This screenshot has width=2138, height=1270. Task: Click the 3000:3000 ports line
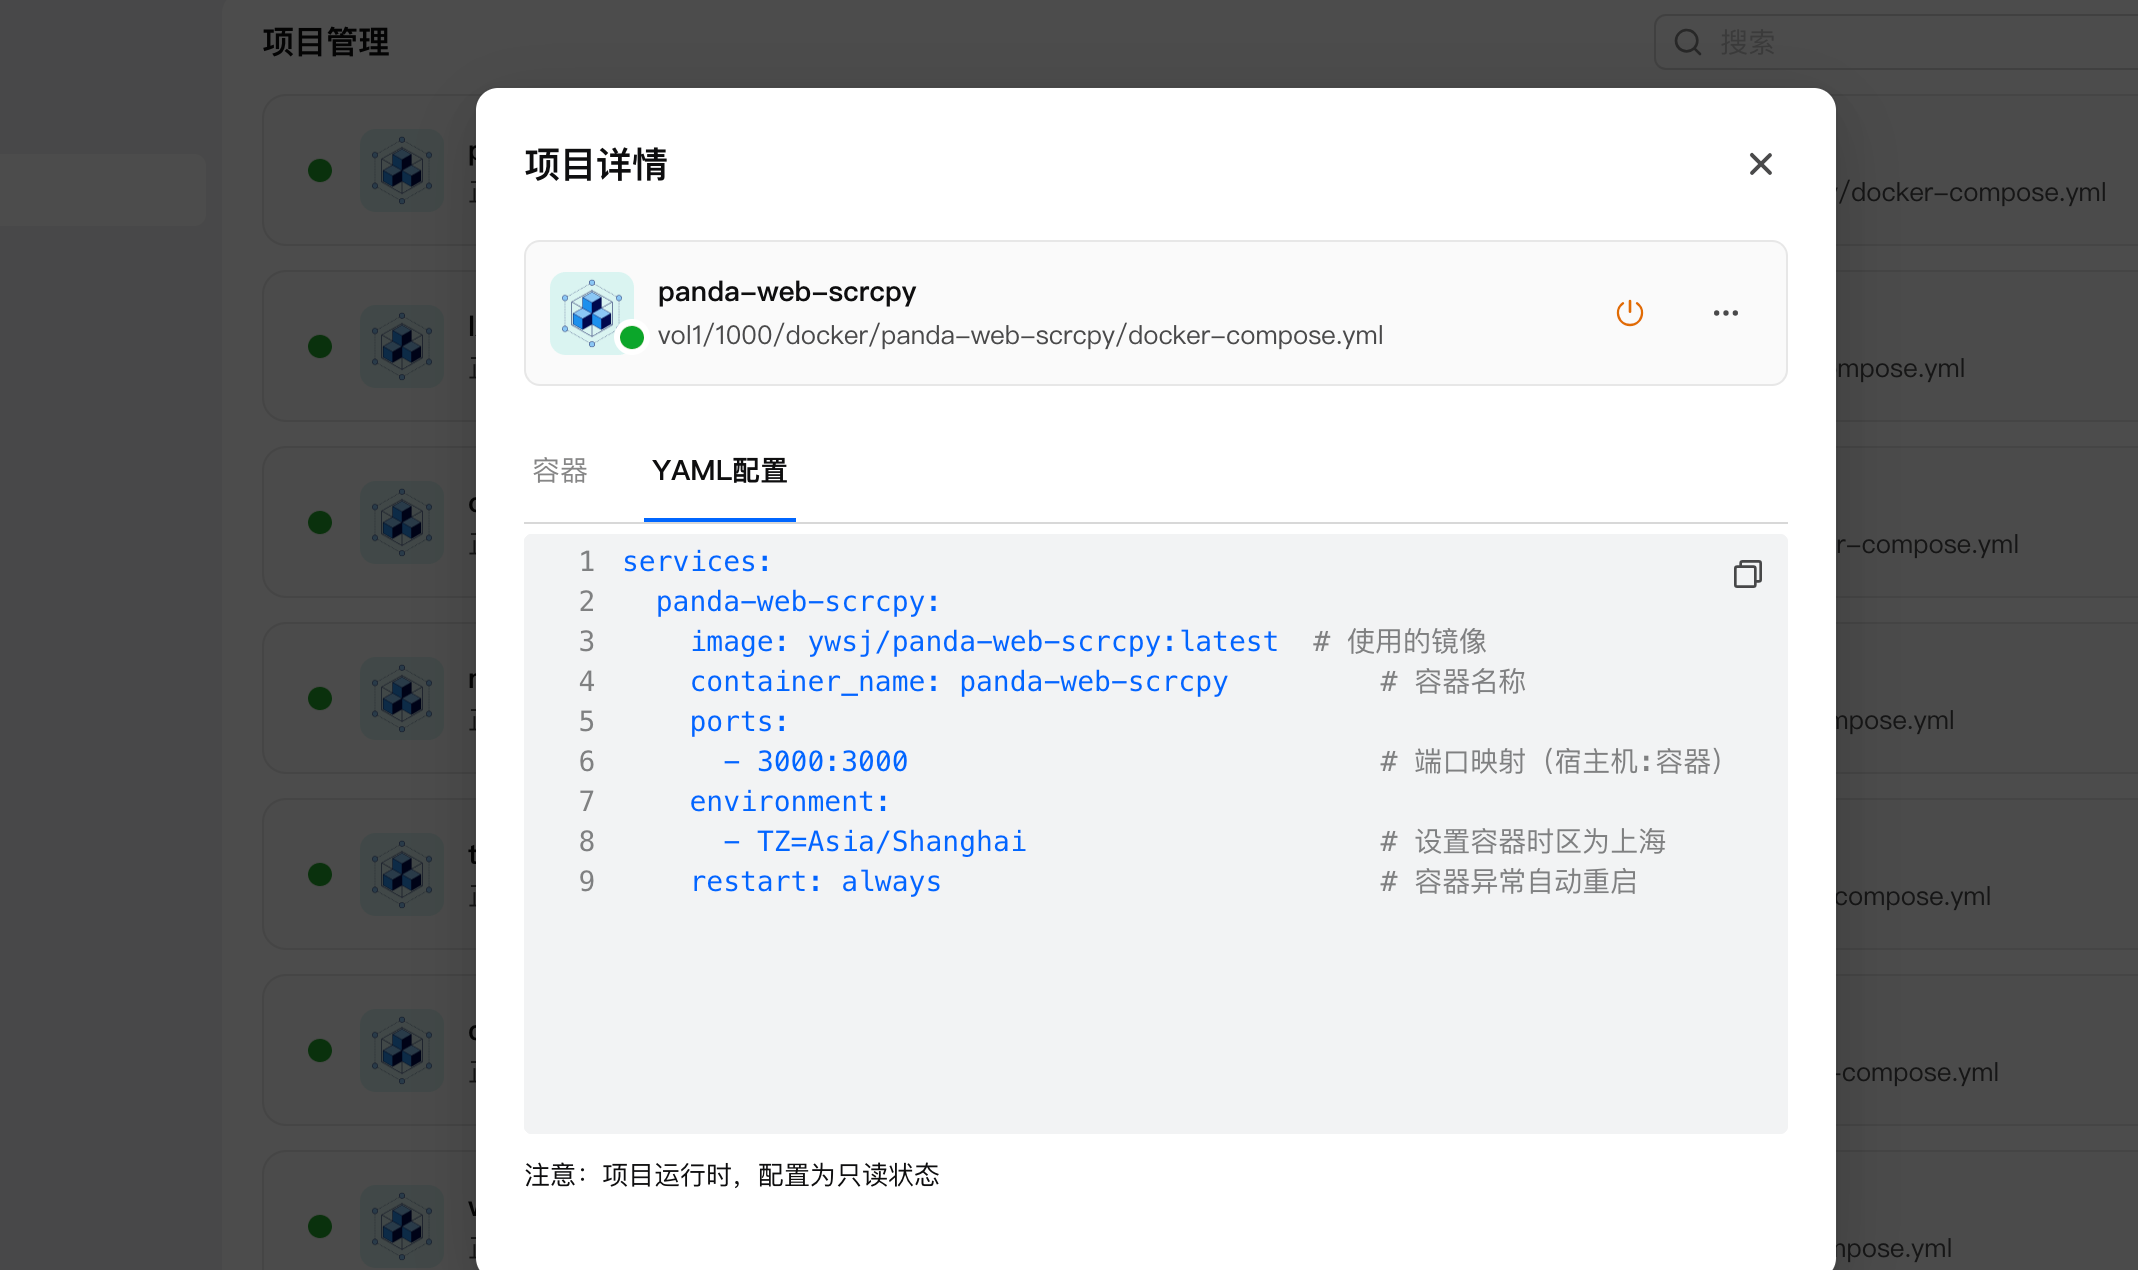click(832, 762)
